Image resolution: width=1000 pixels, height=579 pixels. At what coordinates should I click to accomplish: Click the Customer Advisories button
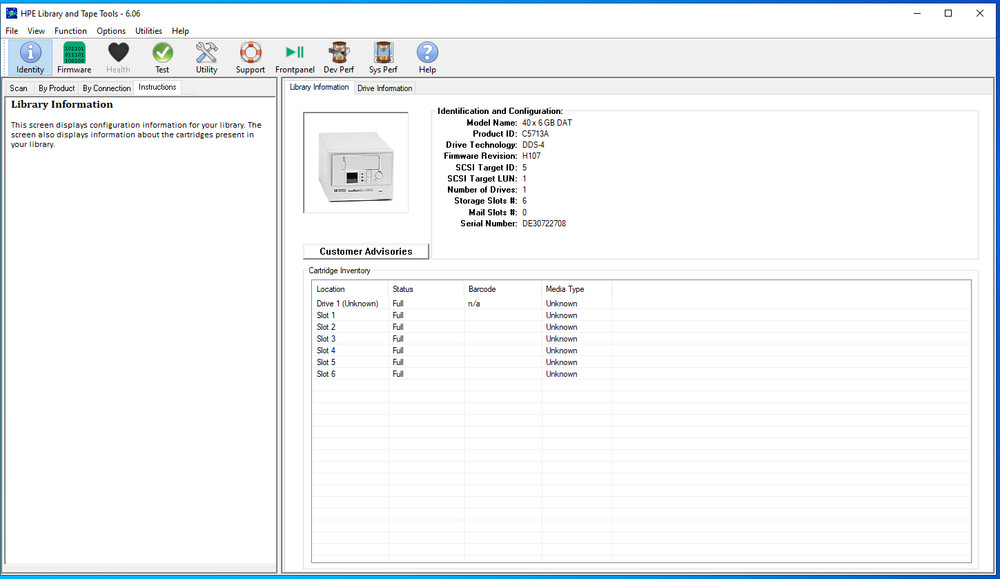[x=365, y=251]
